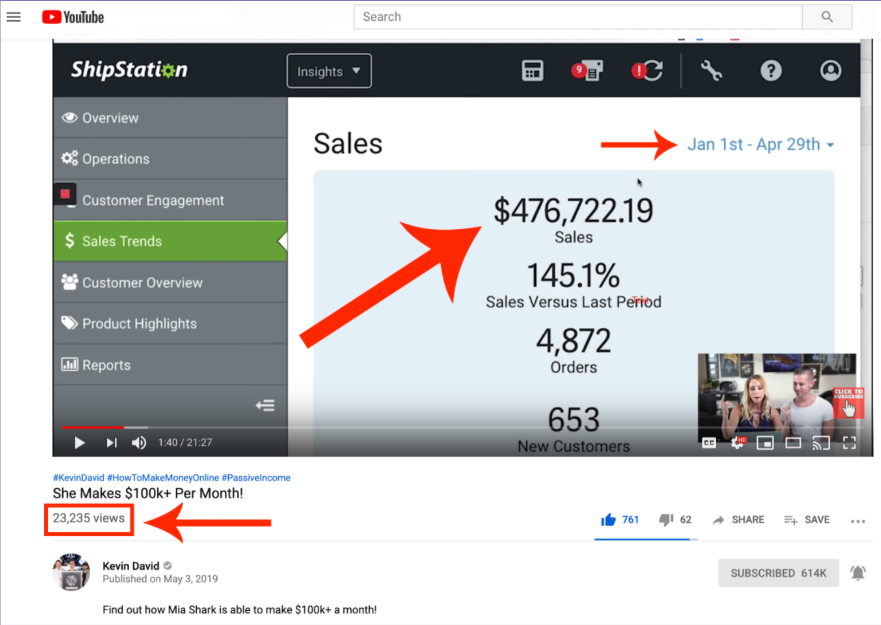The image size is (881, 625).
Task: Play the video
Action: tap(79, 443)
